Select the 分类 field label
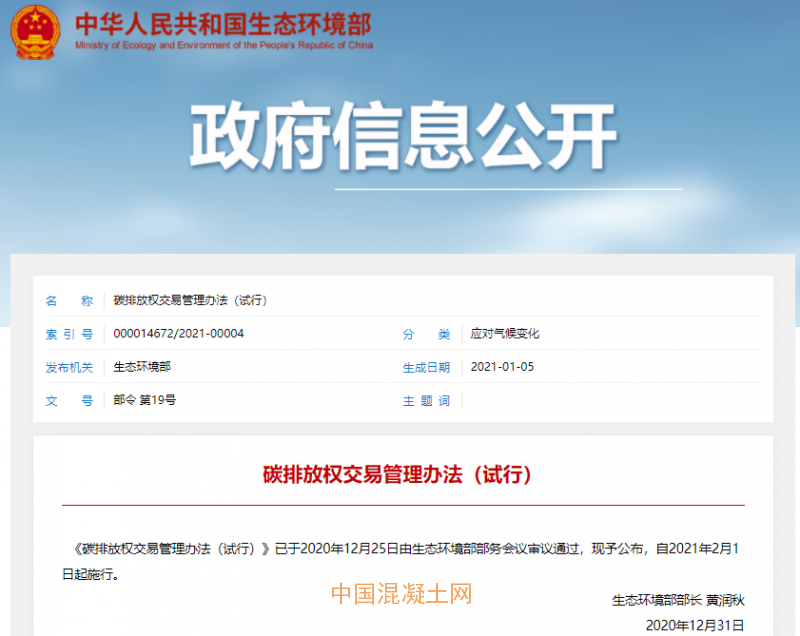 coord(426,334)
